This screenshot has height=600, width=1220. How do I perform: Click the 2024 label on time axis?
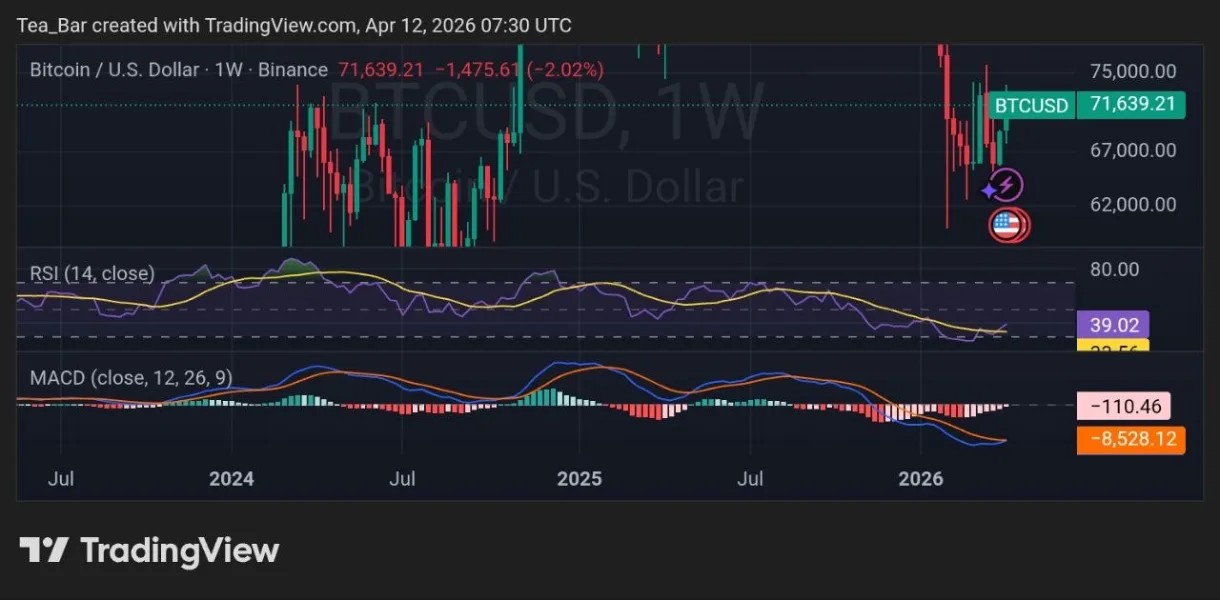point(231,479)
